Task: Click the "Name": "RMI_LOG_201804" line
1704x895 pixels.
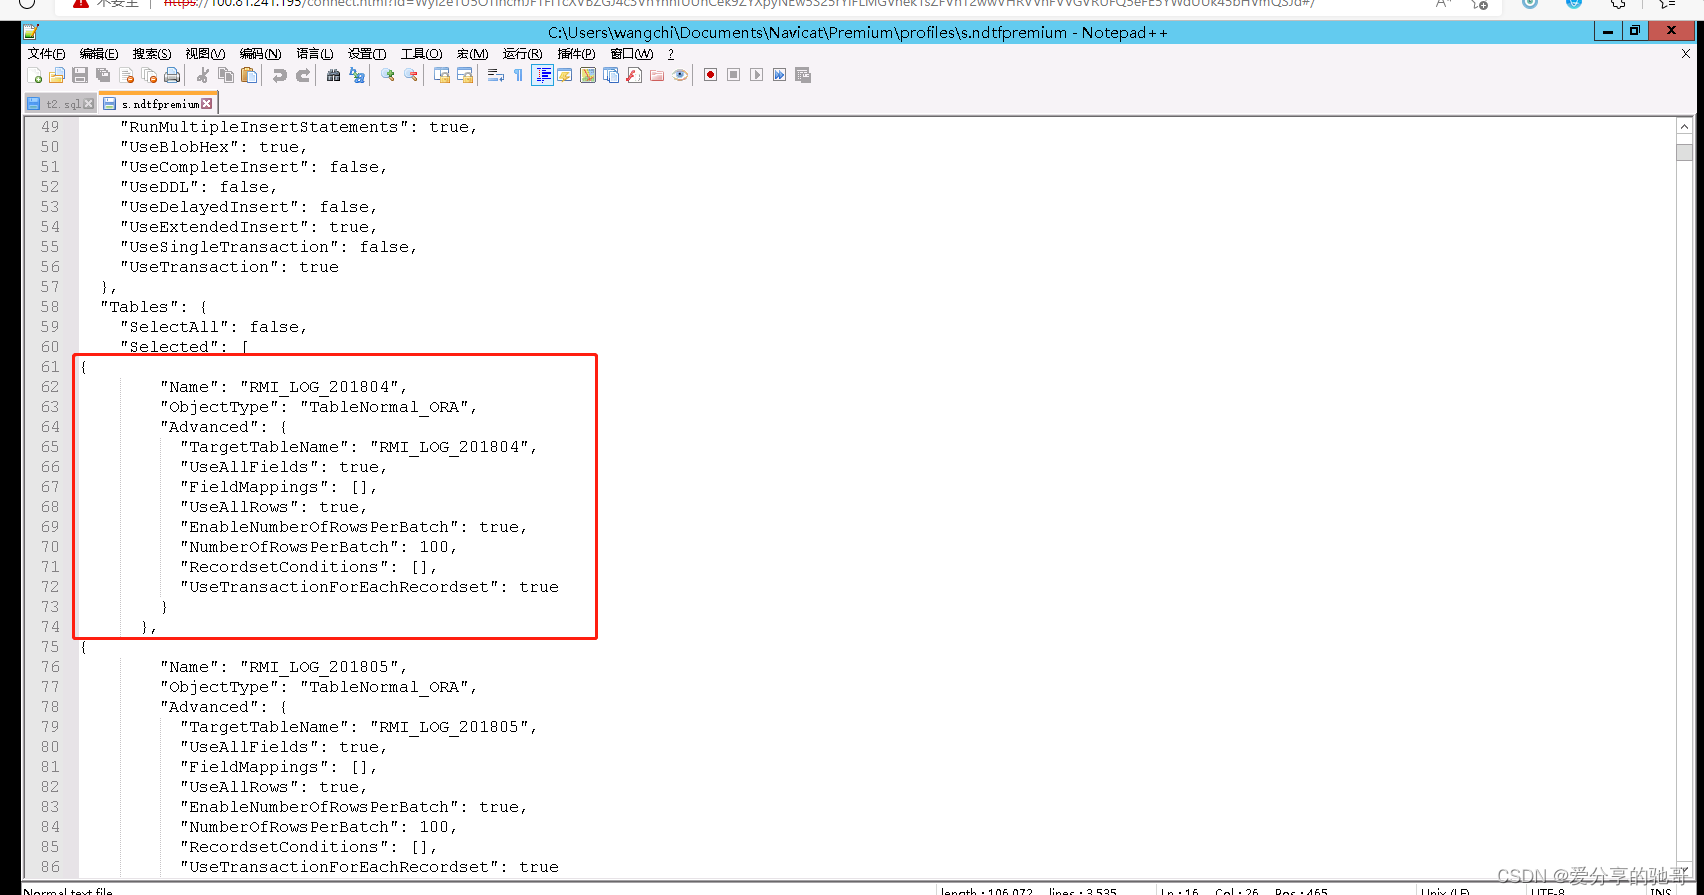Action: click(x=284, y=387)
